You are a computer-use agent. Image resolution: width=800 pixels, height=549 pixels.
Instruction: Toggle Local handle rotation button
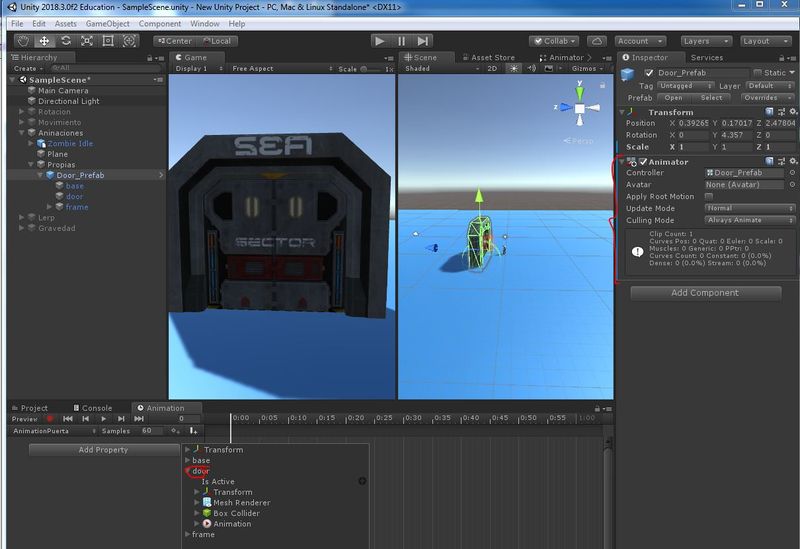point(217,41)
